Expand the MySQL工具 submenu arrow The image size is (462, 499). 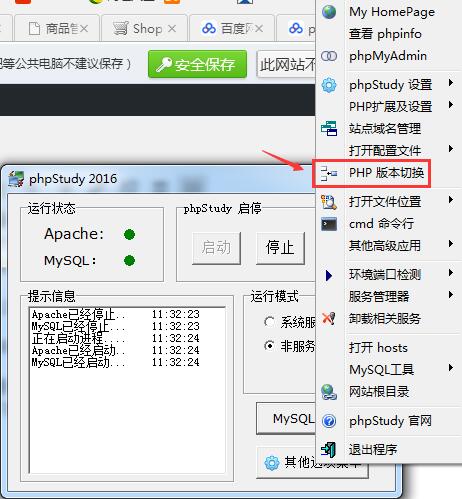pos(451,368)
